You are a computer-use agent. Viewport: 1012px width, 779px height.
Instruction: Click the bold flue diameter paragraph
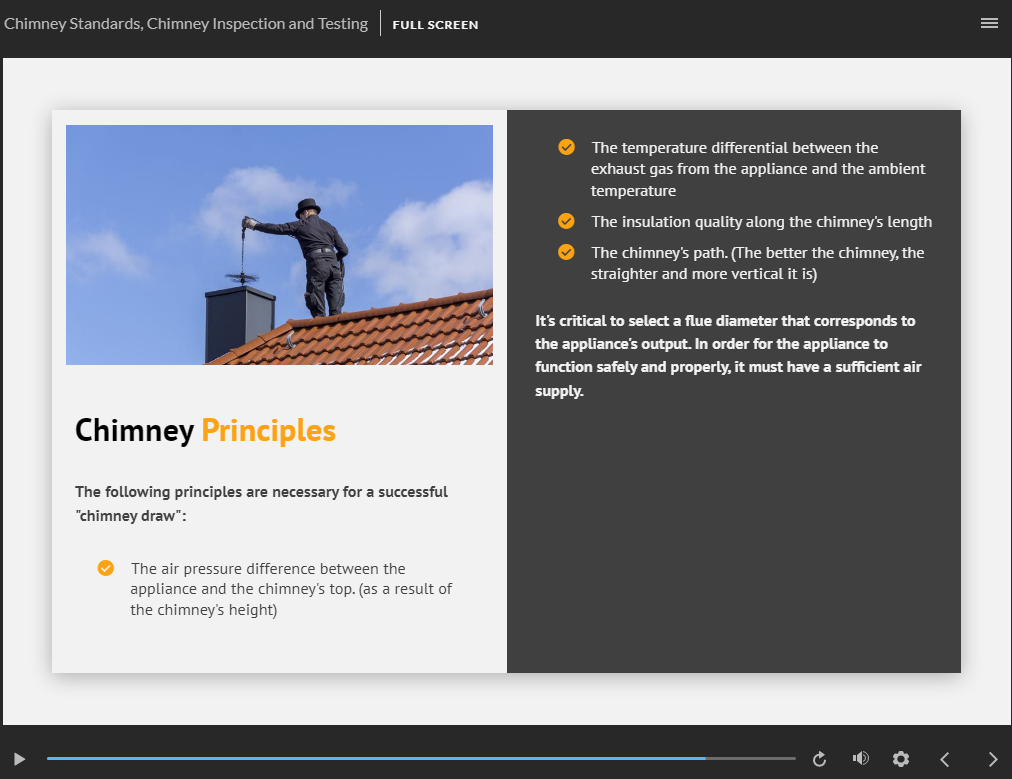coord(727,356)
